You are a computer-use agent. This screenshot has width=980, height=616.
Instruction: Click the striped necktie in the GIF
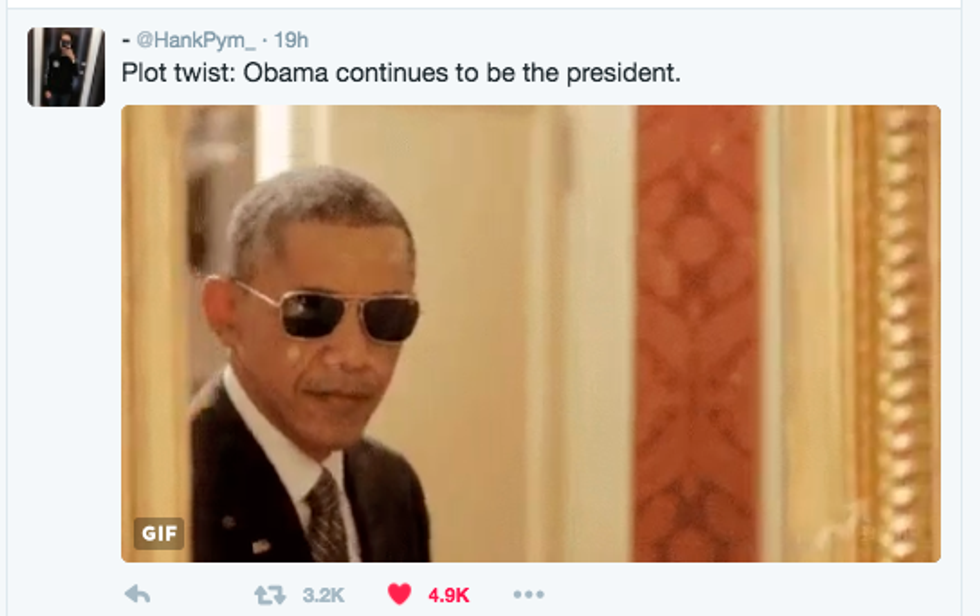tap(326, 517)
